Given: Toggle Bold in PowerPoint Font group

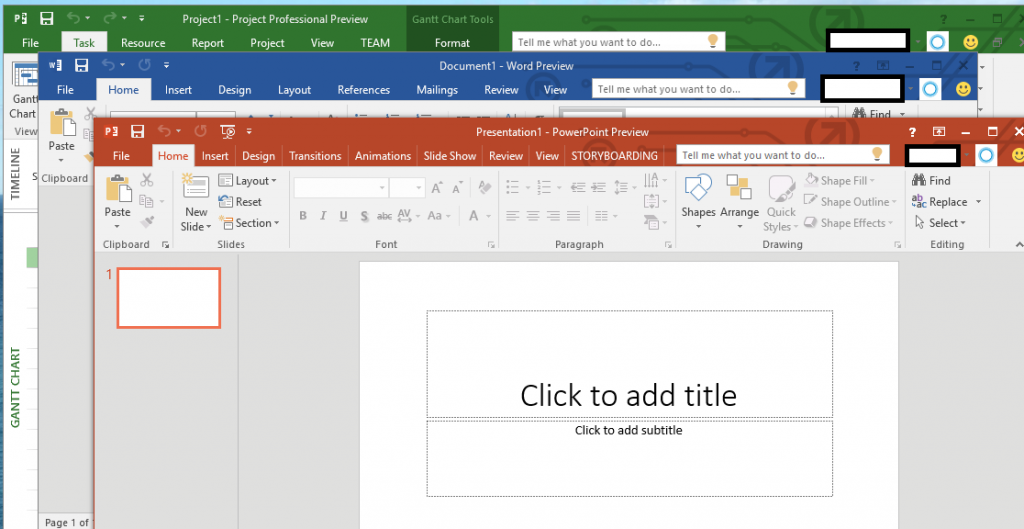Looking at the screenshot, I should point(303,216).
